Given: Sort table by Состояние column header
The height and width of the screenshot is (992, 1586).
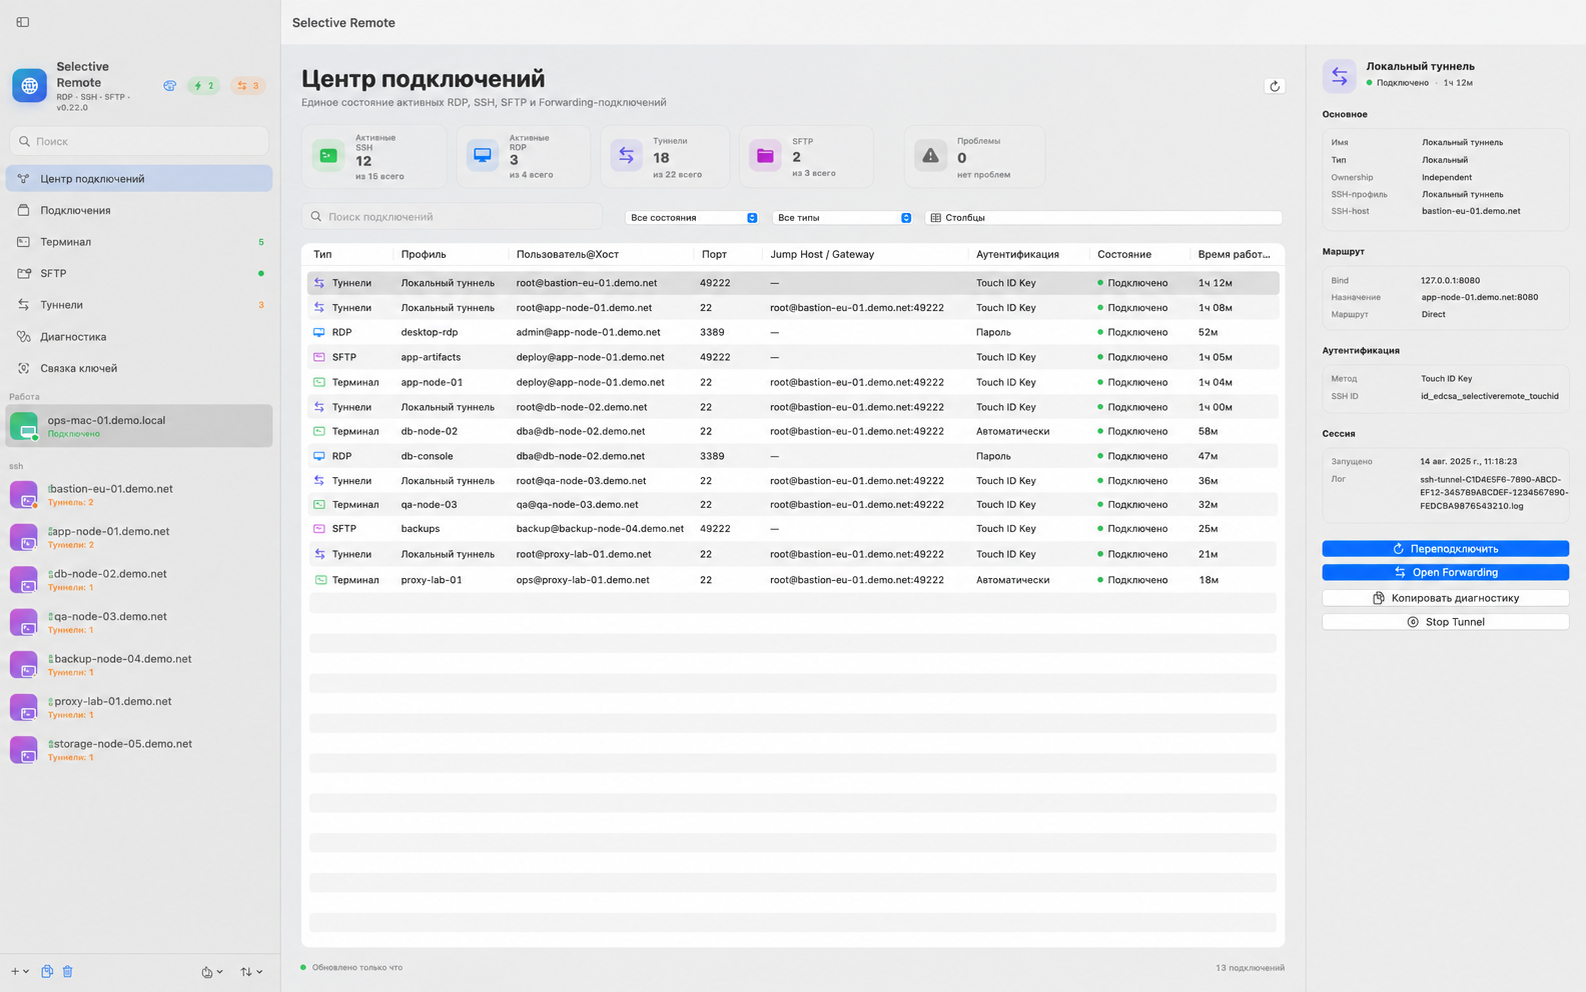Looking at the screenshot, I should point(1124,254).
